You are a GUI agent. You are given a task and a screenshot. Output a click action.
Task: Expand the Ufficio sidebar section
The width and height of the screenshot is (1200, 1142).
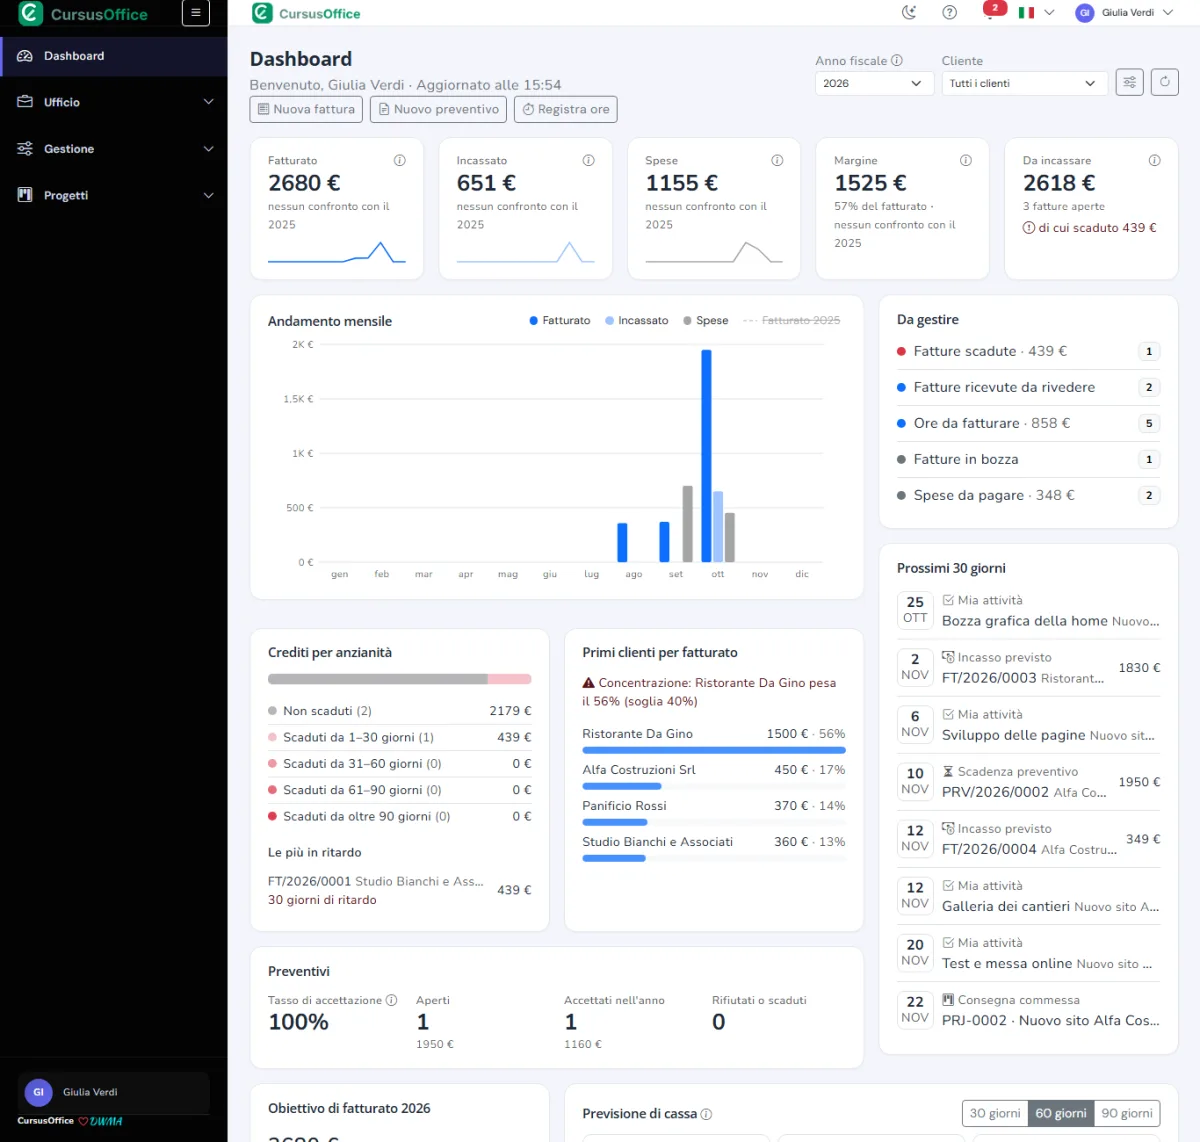[114, 102]
